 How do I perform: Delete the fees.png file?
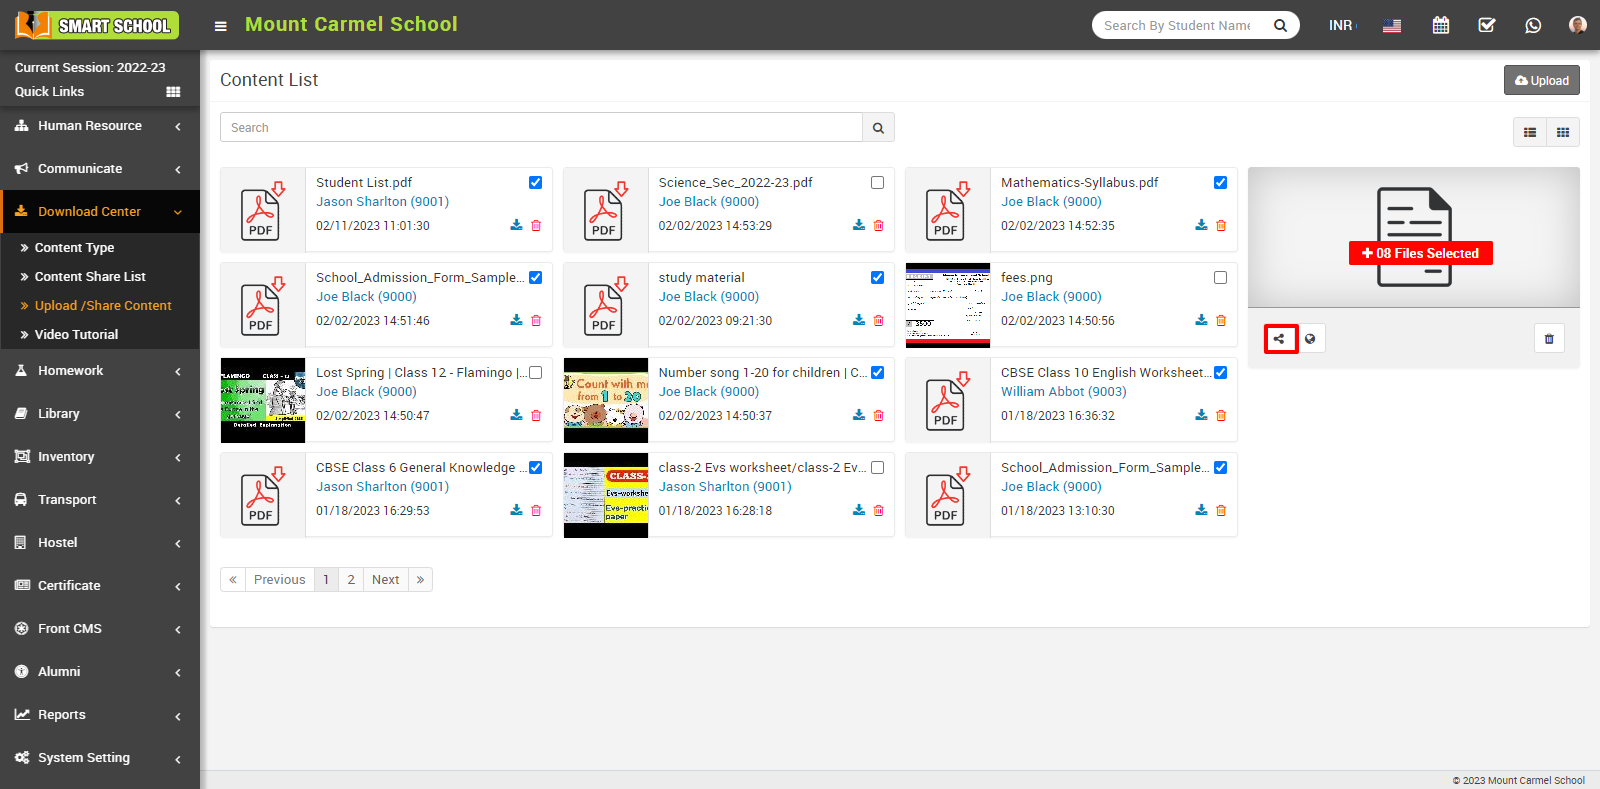(x=1221, y=321)
